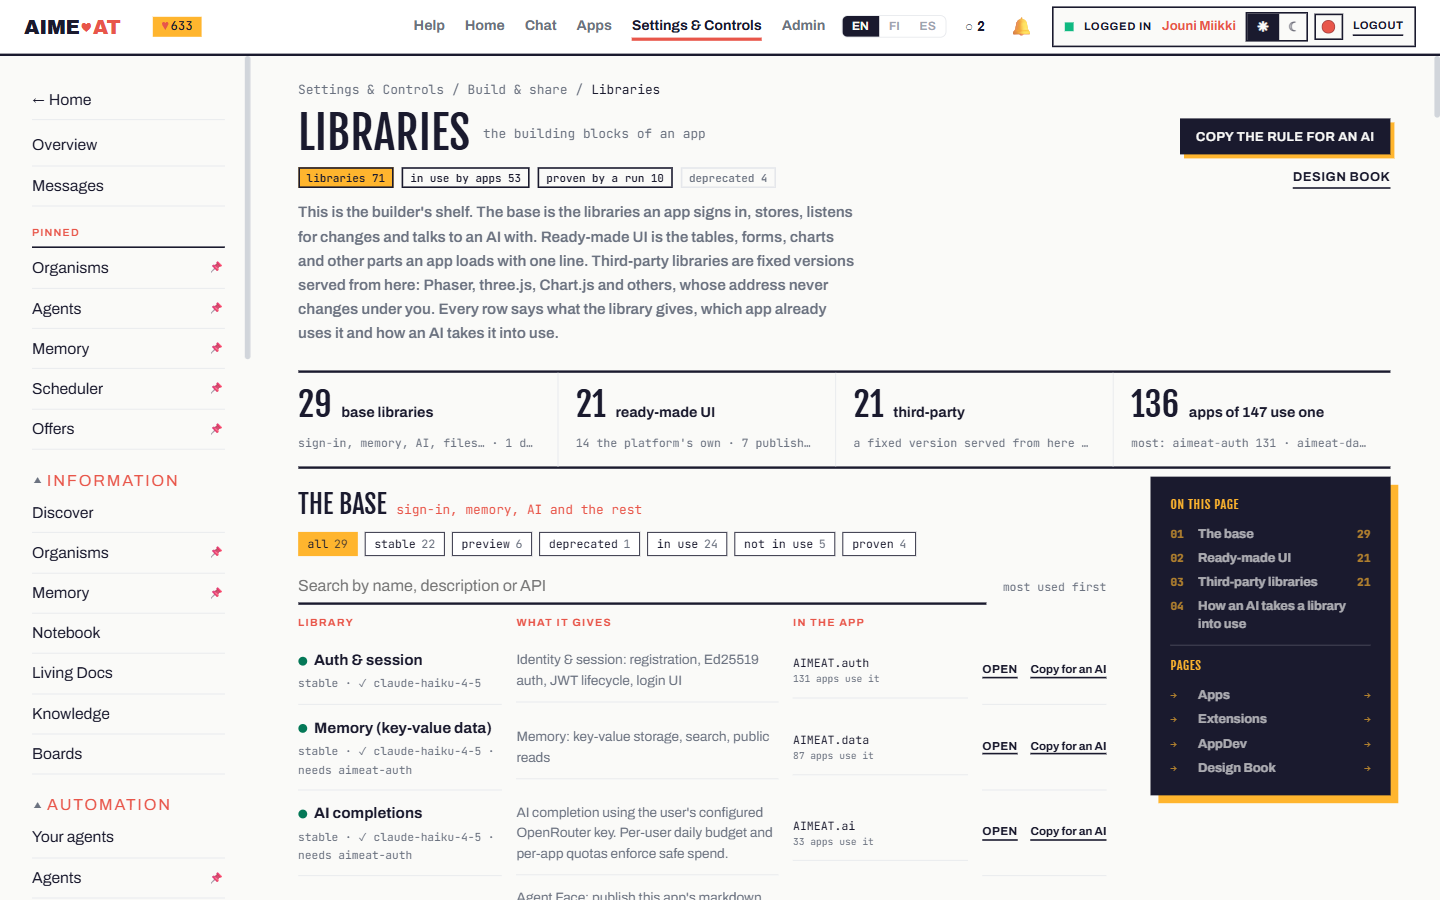1440x900 pixels.
Task: Click Logout
Action: click(x=1378, y=26)
